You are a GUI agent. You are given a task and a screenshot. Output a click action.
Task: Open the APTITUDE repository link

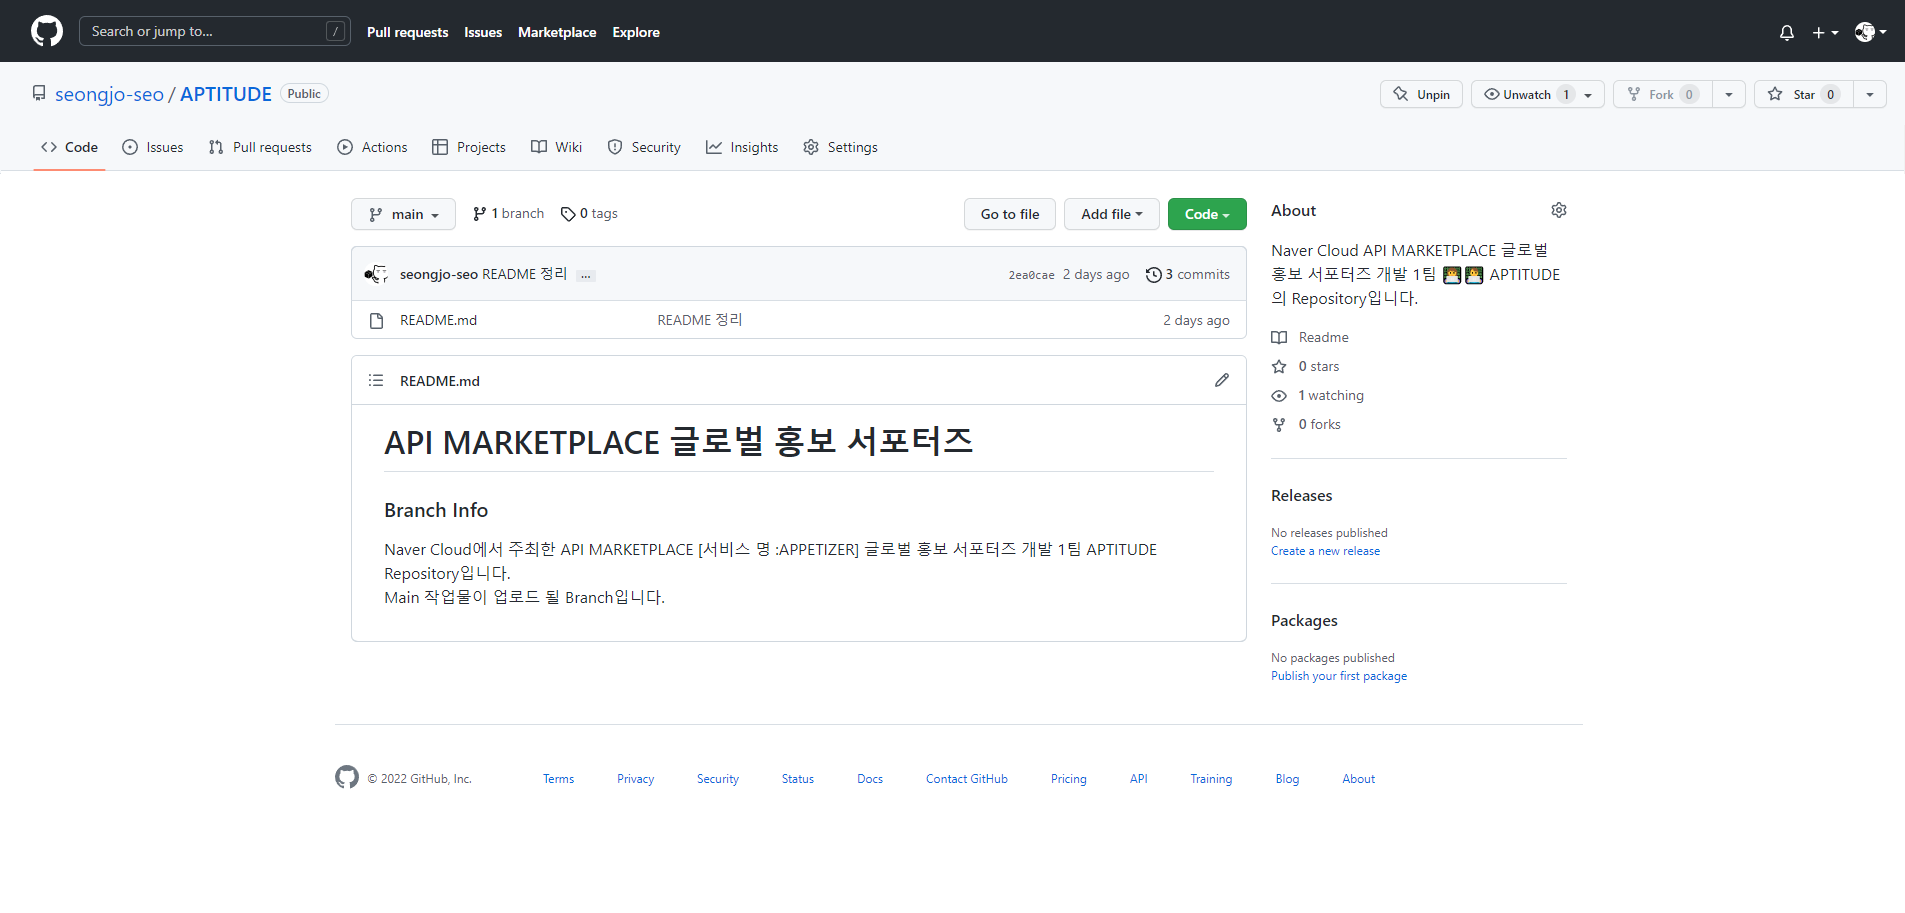pos(226,94)
